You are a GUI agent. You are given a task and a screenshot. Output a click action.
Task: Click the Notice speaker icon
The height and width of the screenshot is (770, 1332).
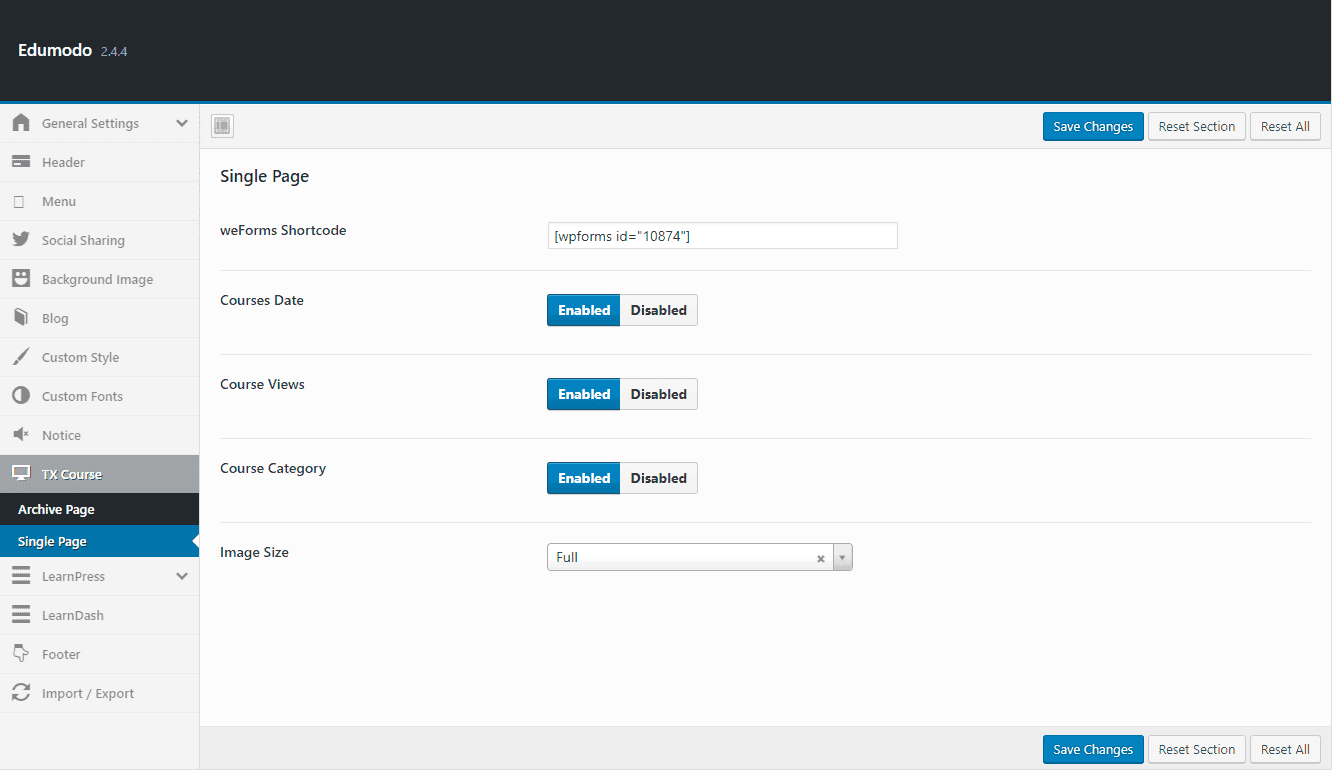tap(23, 435)
